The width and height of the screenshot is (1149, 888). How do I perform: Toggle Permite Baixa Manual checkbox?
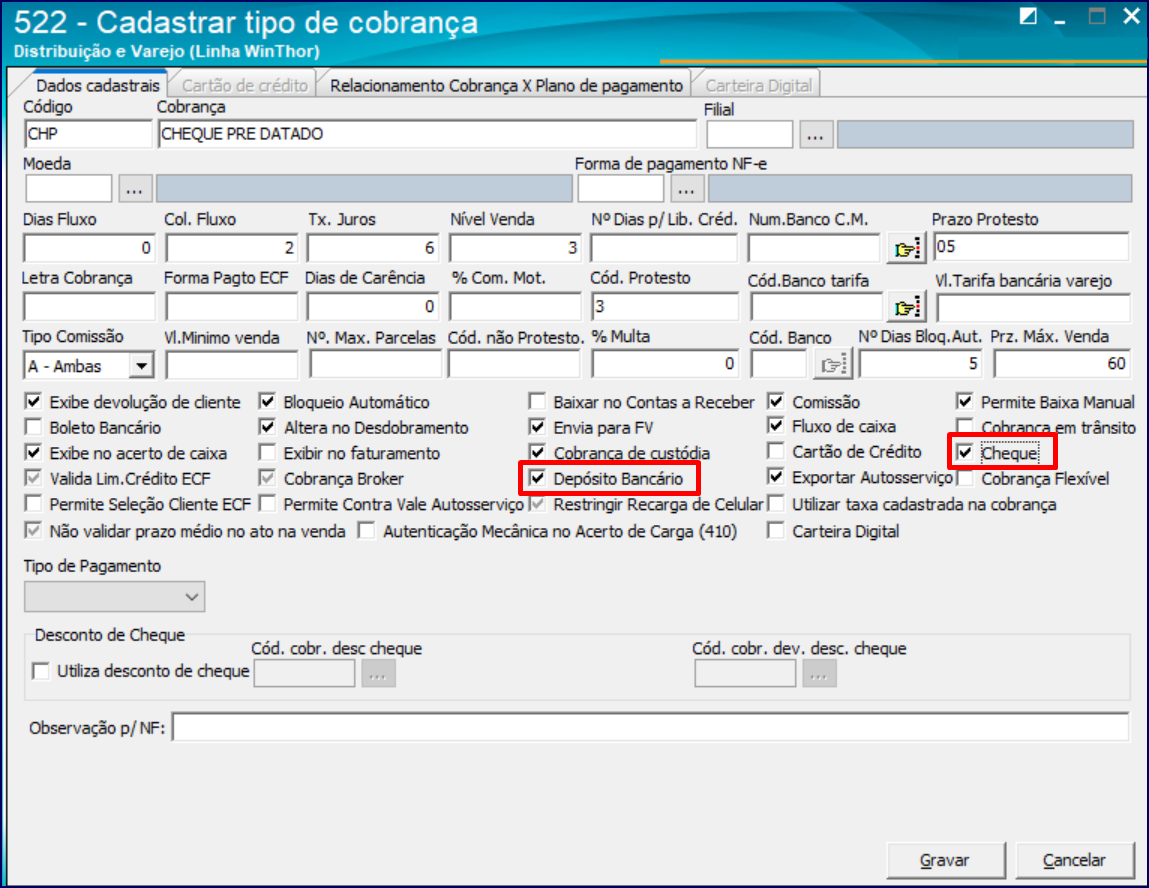click(965, 402)
